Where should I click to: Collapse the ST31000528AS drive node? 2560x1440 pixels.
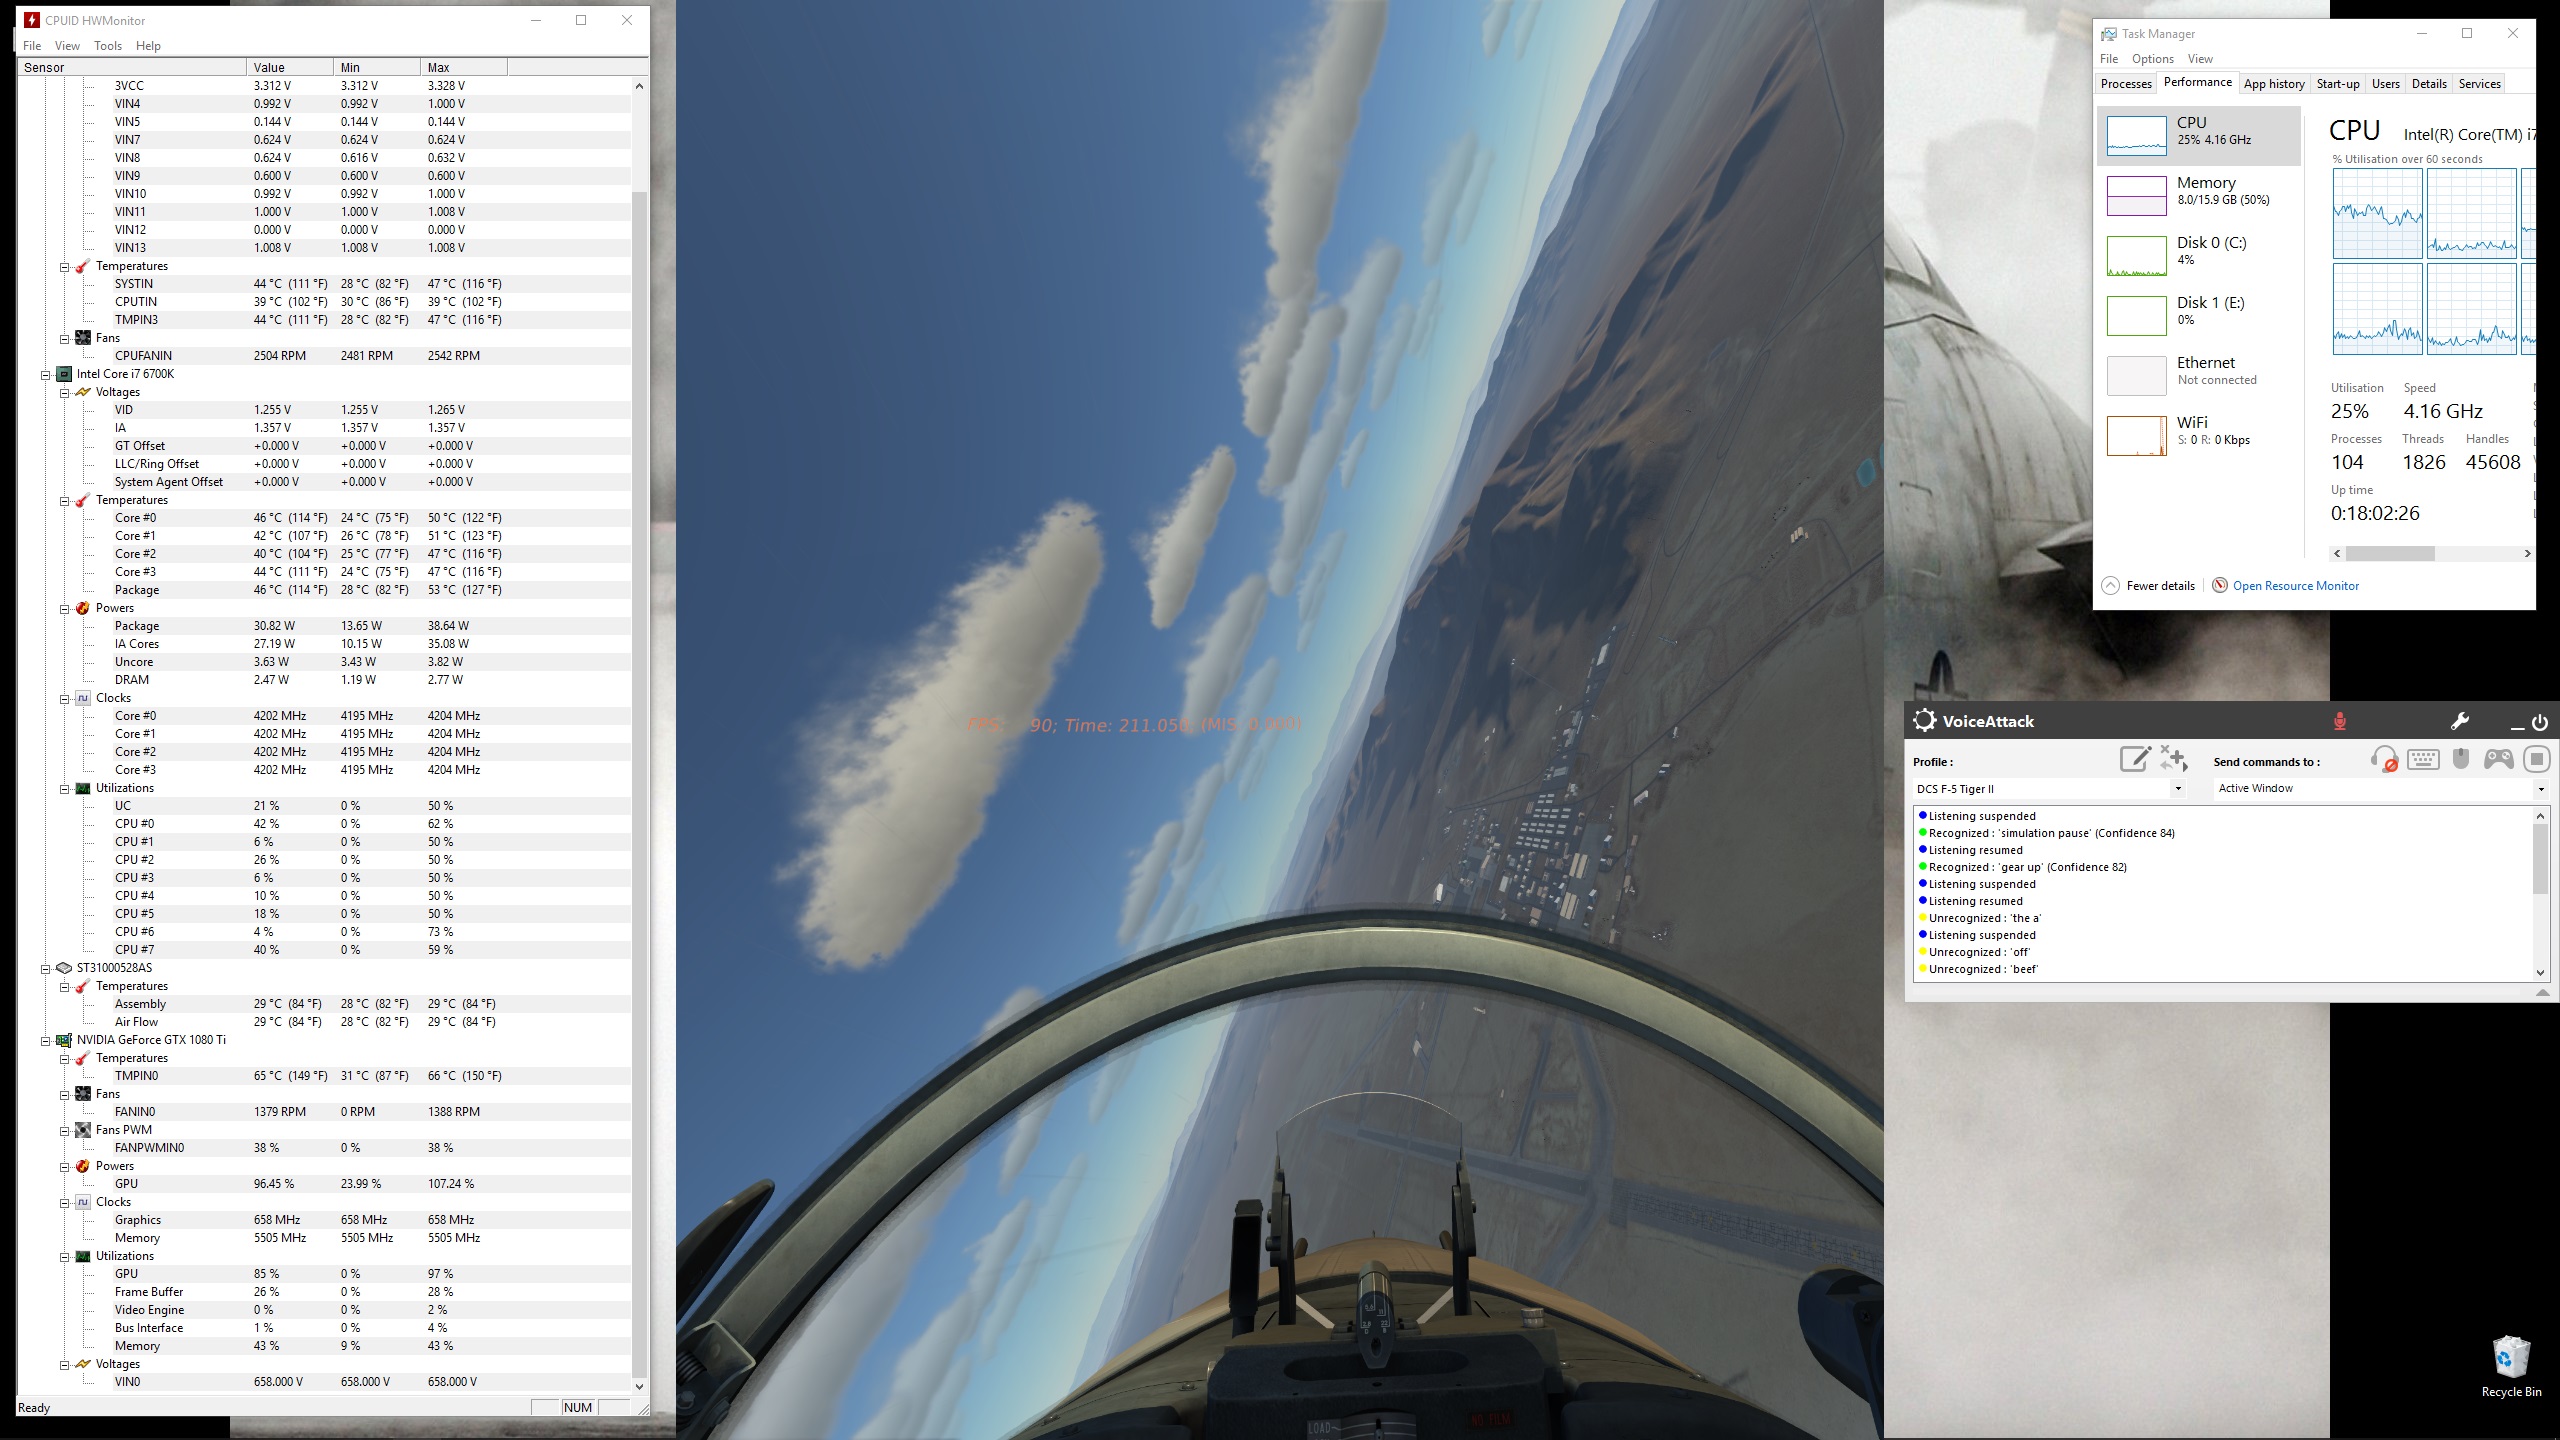pyautogui.click(x=45, y=968)
